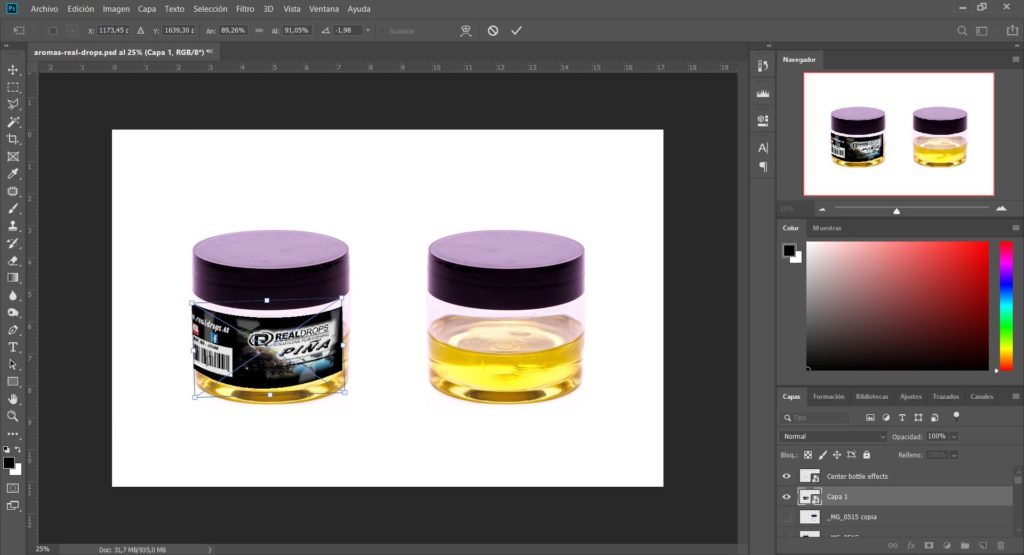Click the X position input field
Image resolution: width=1024 pixels, height=555 pixels.
114,31
